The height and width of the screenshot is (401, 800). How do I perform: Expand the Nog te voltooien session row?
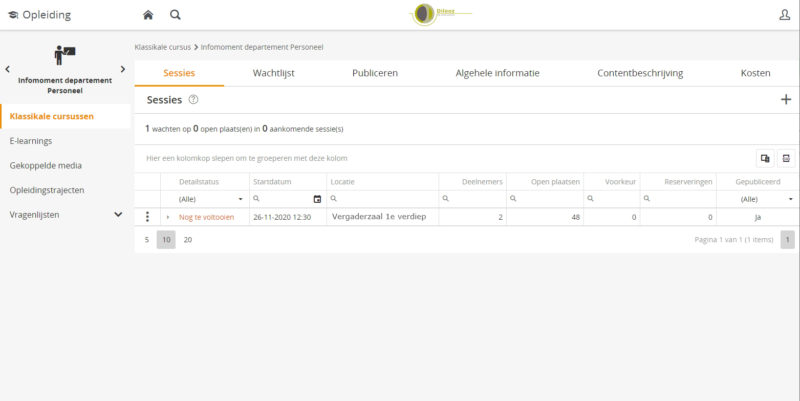(168, 217)
